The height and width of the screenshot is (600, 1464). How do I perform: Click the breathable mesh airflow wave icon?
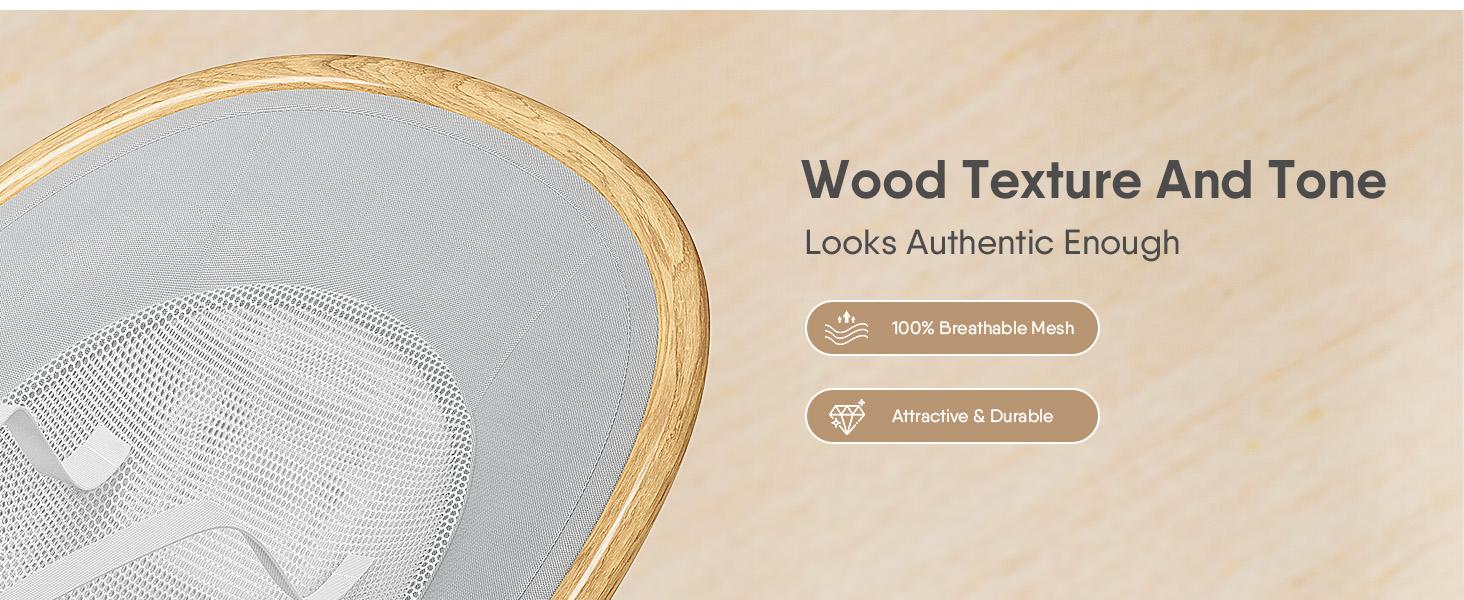846,328
